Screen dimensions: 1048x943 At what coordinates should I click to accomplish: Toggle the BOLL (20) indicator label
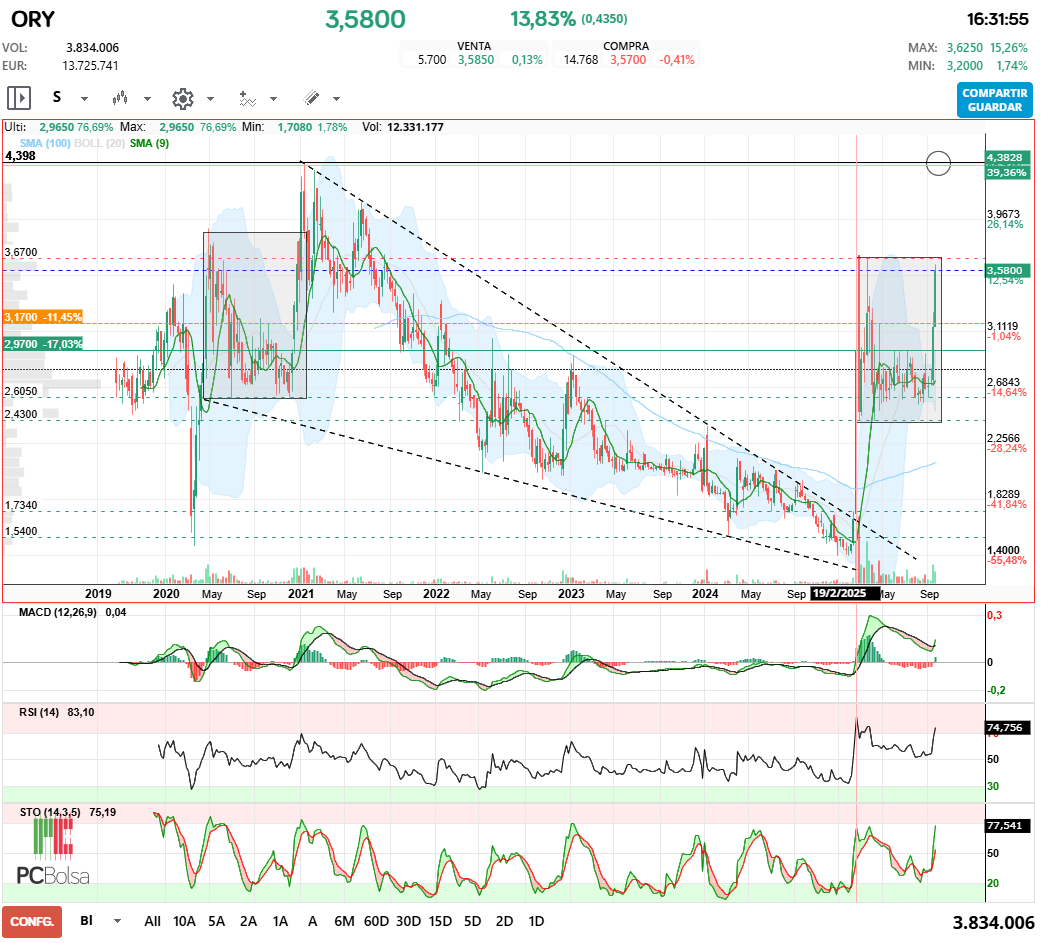(x=100, y=143)
